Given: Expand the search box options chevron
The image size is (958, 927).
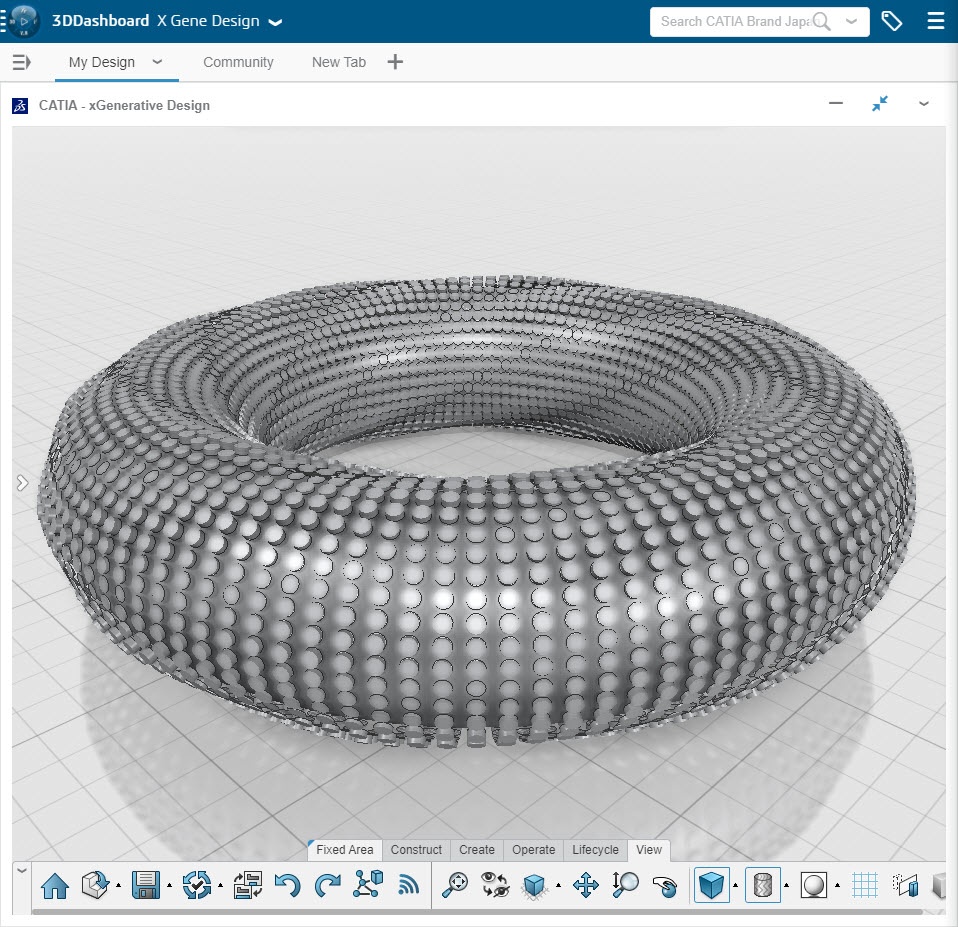Looking at the screenshot, I should pyautogui.click(x=851, y=21).
